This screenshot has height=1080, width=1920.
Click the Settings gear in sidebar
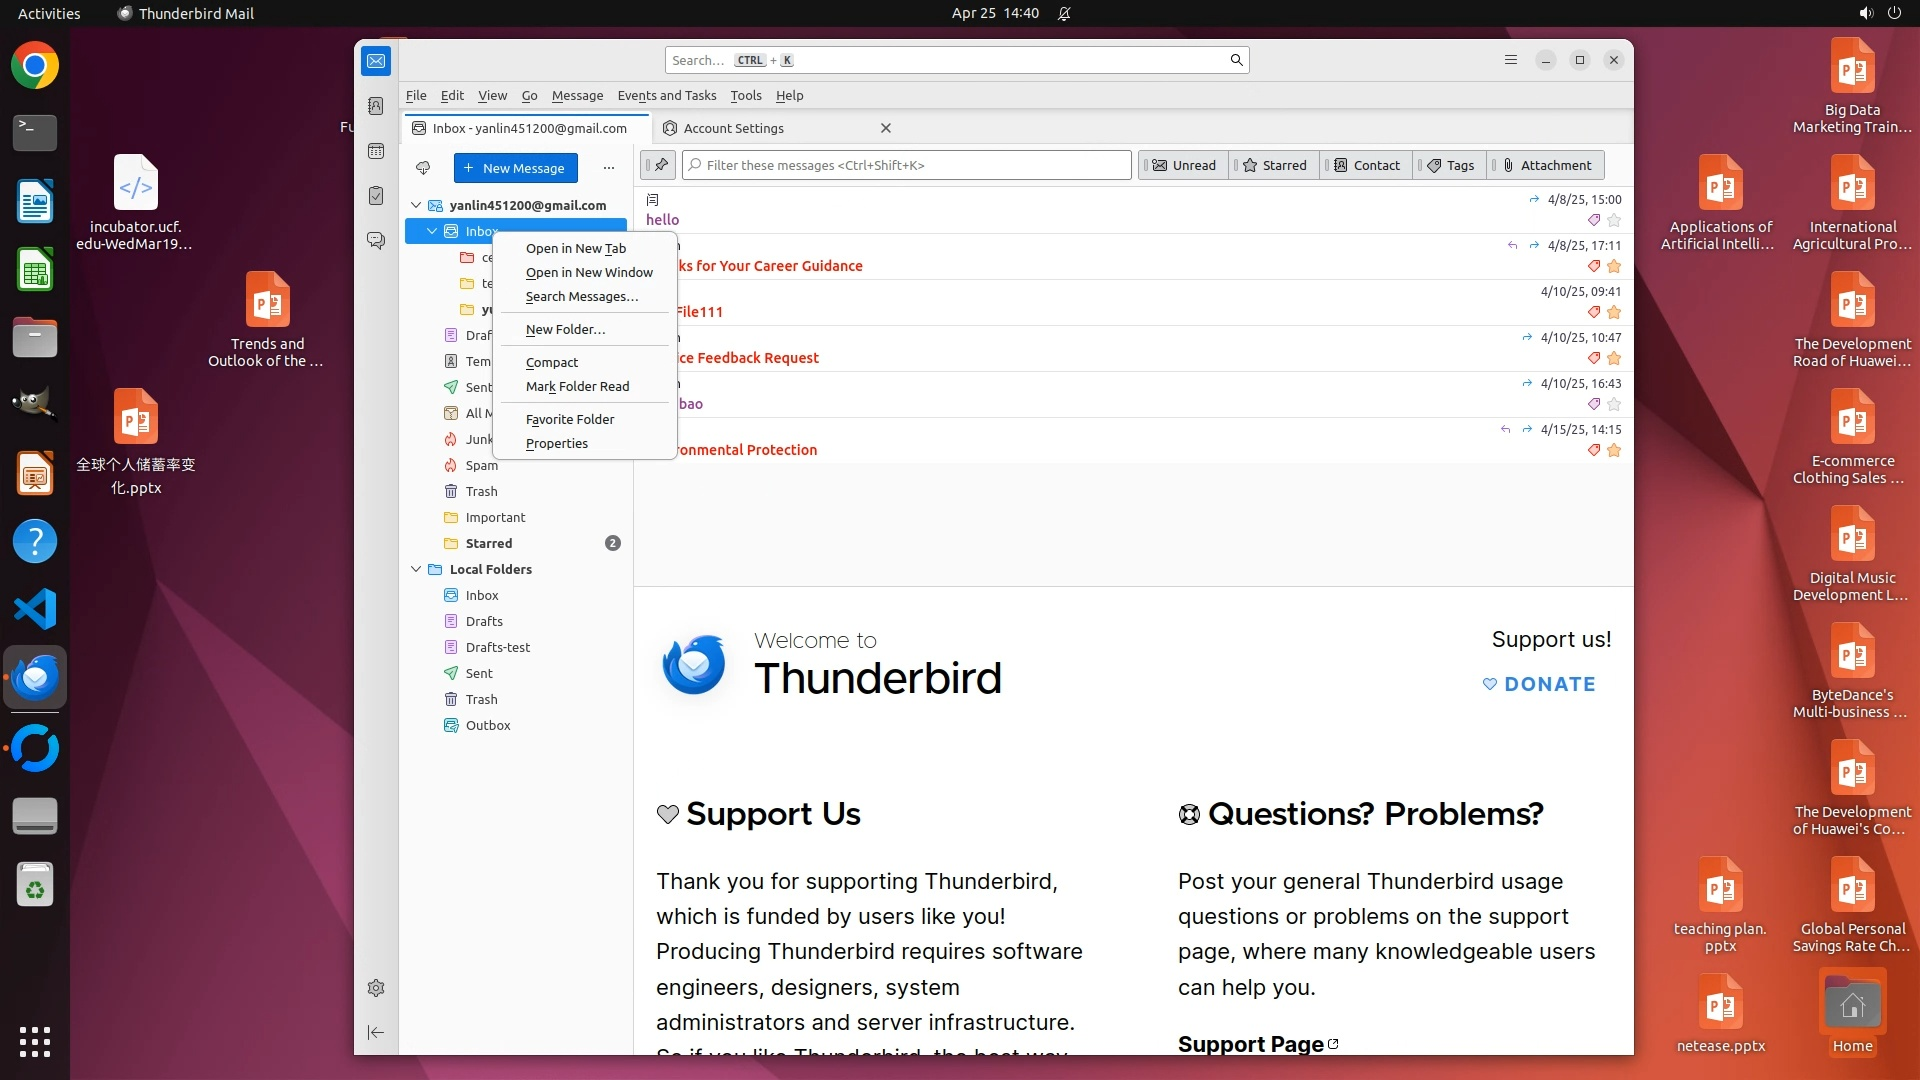[376, 988]
